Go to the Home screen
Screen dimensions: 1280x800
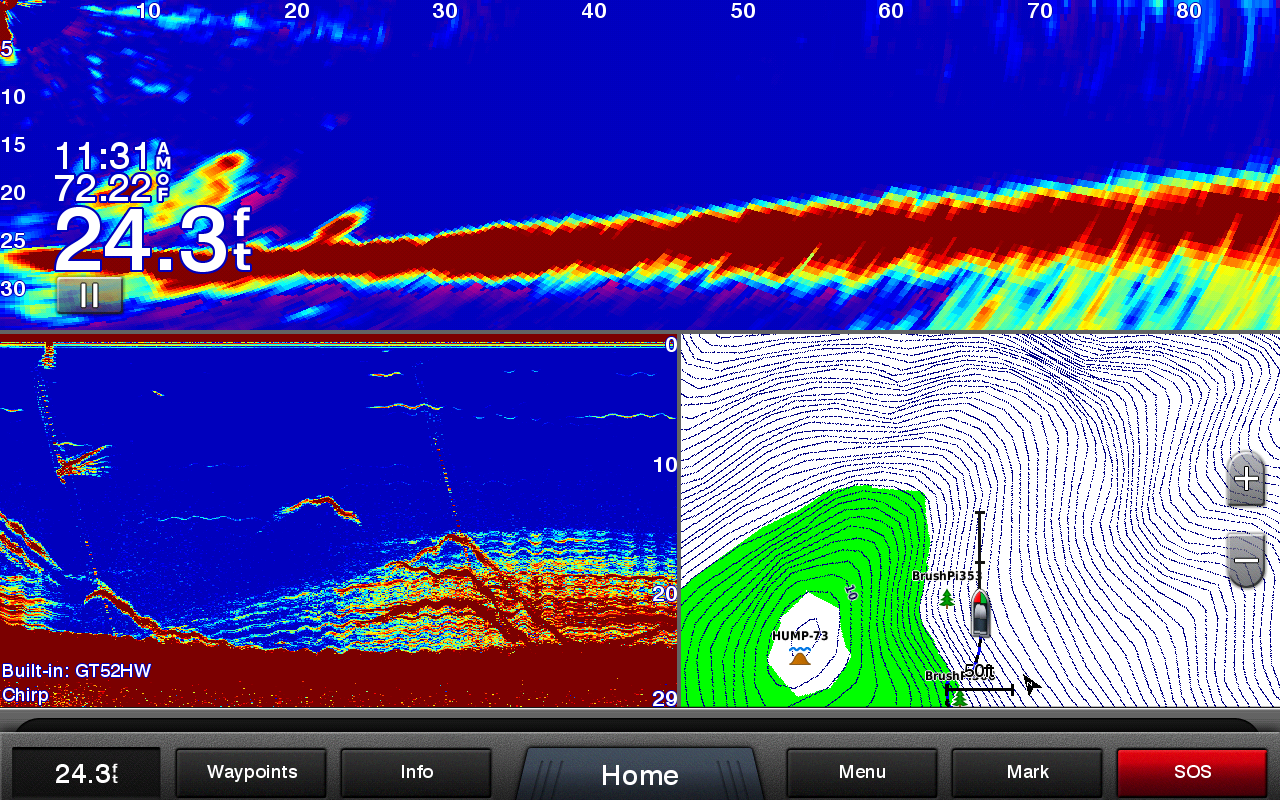pos(639,775)
